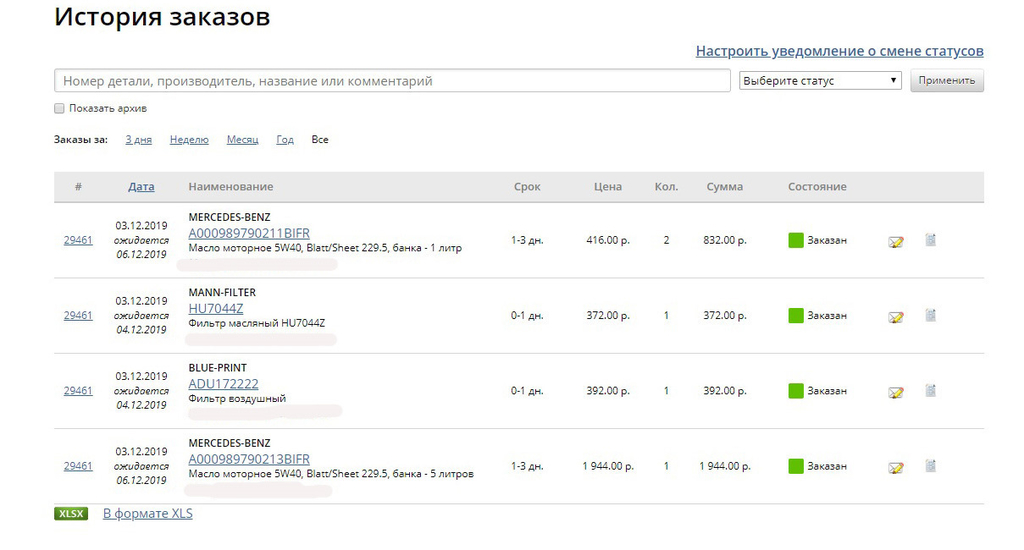Click the edit note icon for HU7044Z
The width and height of the screenshot is (1024, 550).
click(x=896, y=317)
